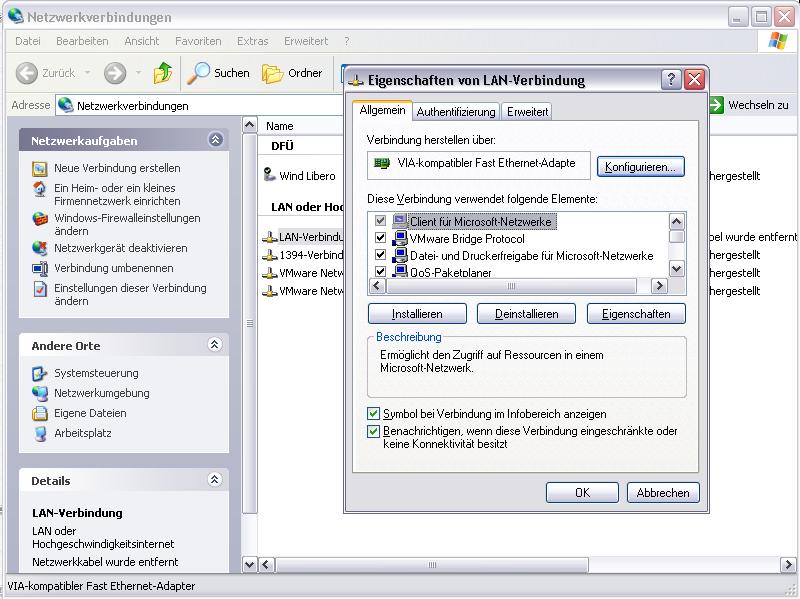This screenshot has height=599, width=800.
Task: Confirm dialog with OK button
Action: pos(582,493)
